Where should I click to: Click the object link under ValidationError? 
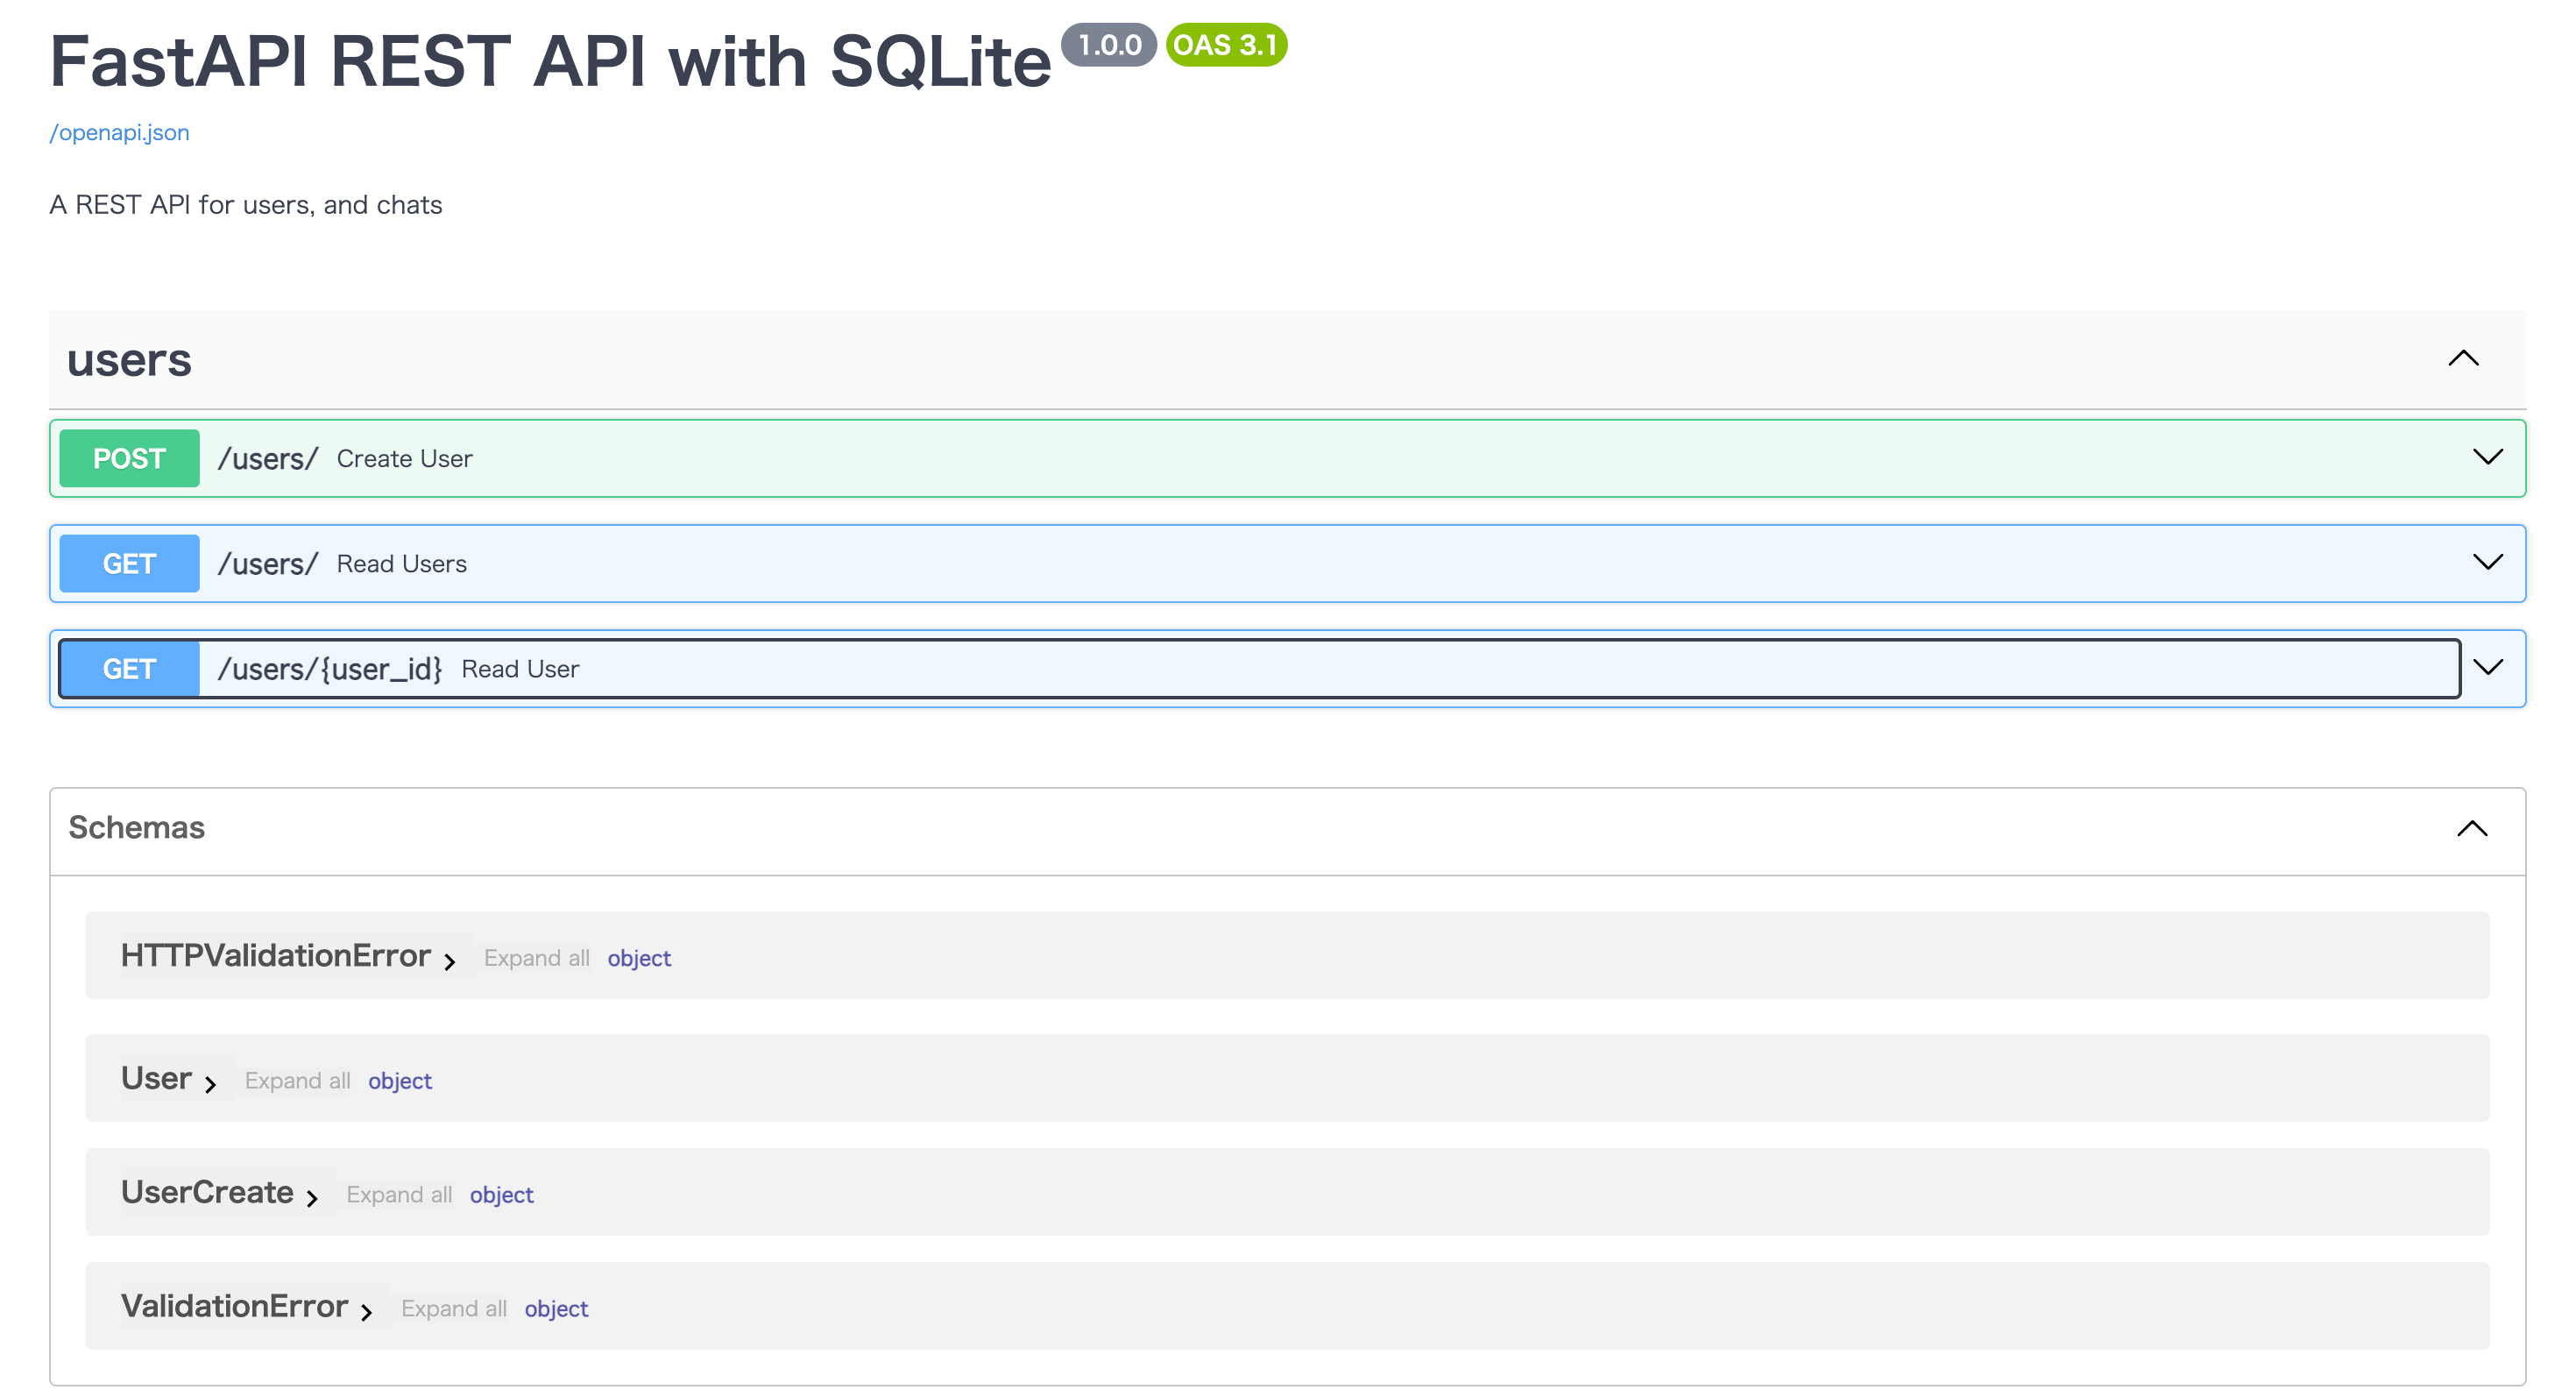[x=556, y=1308]
